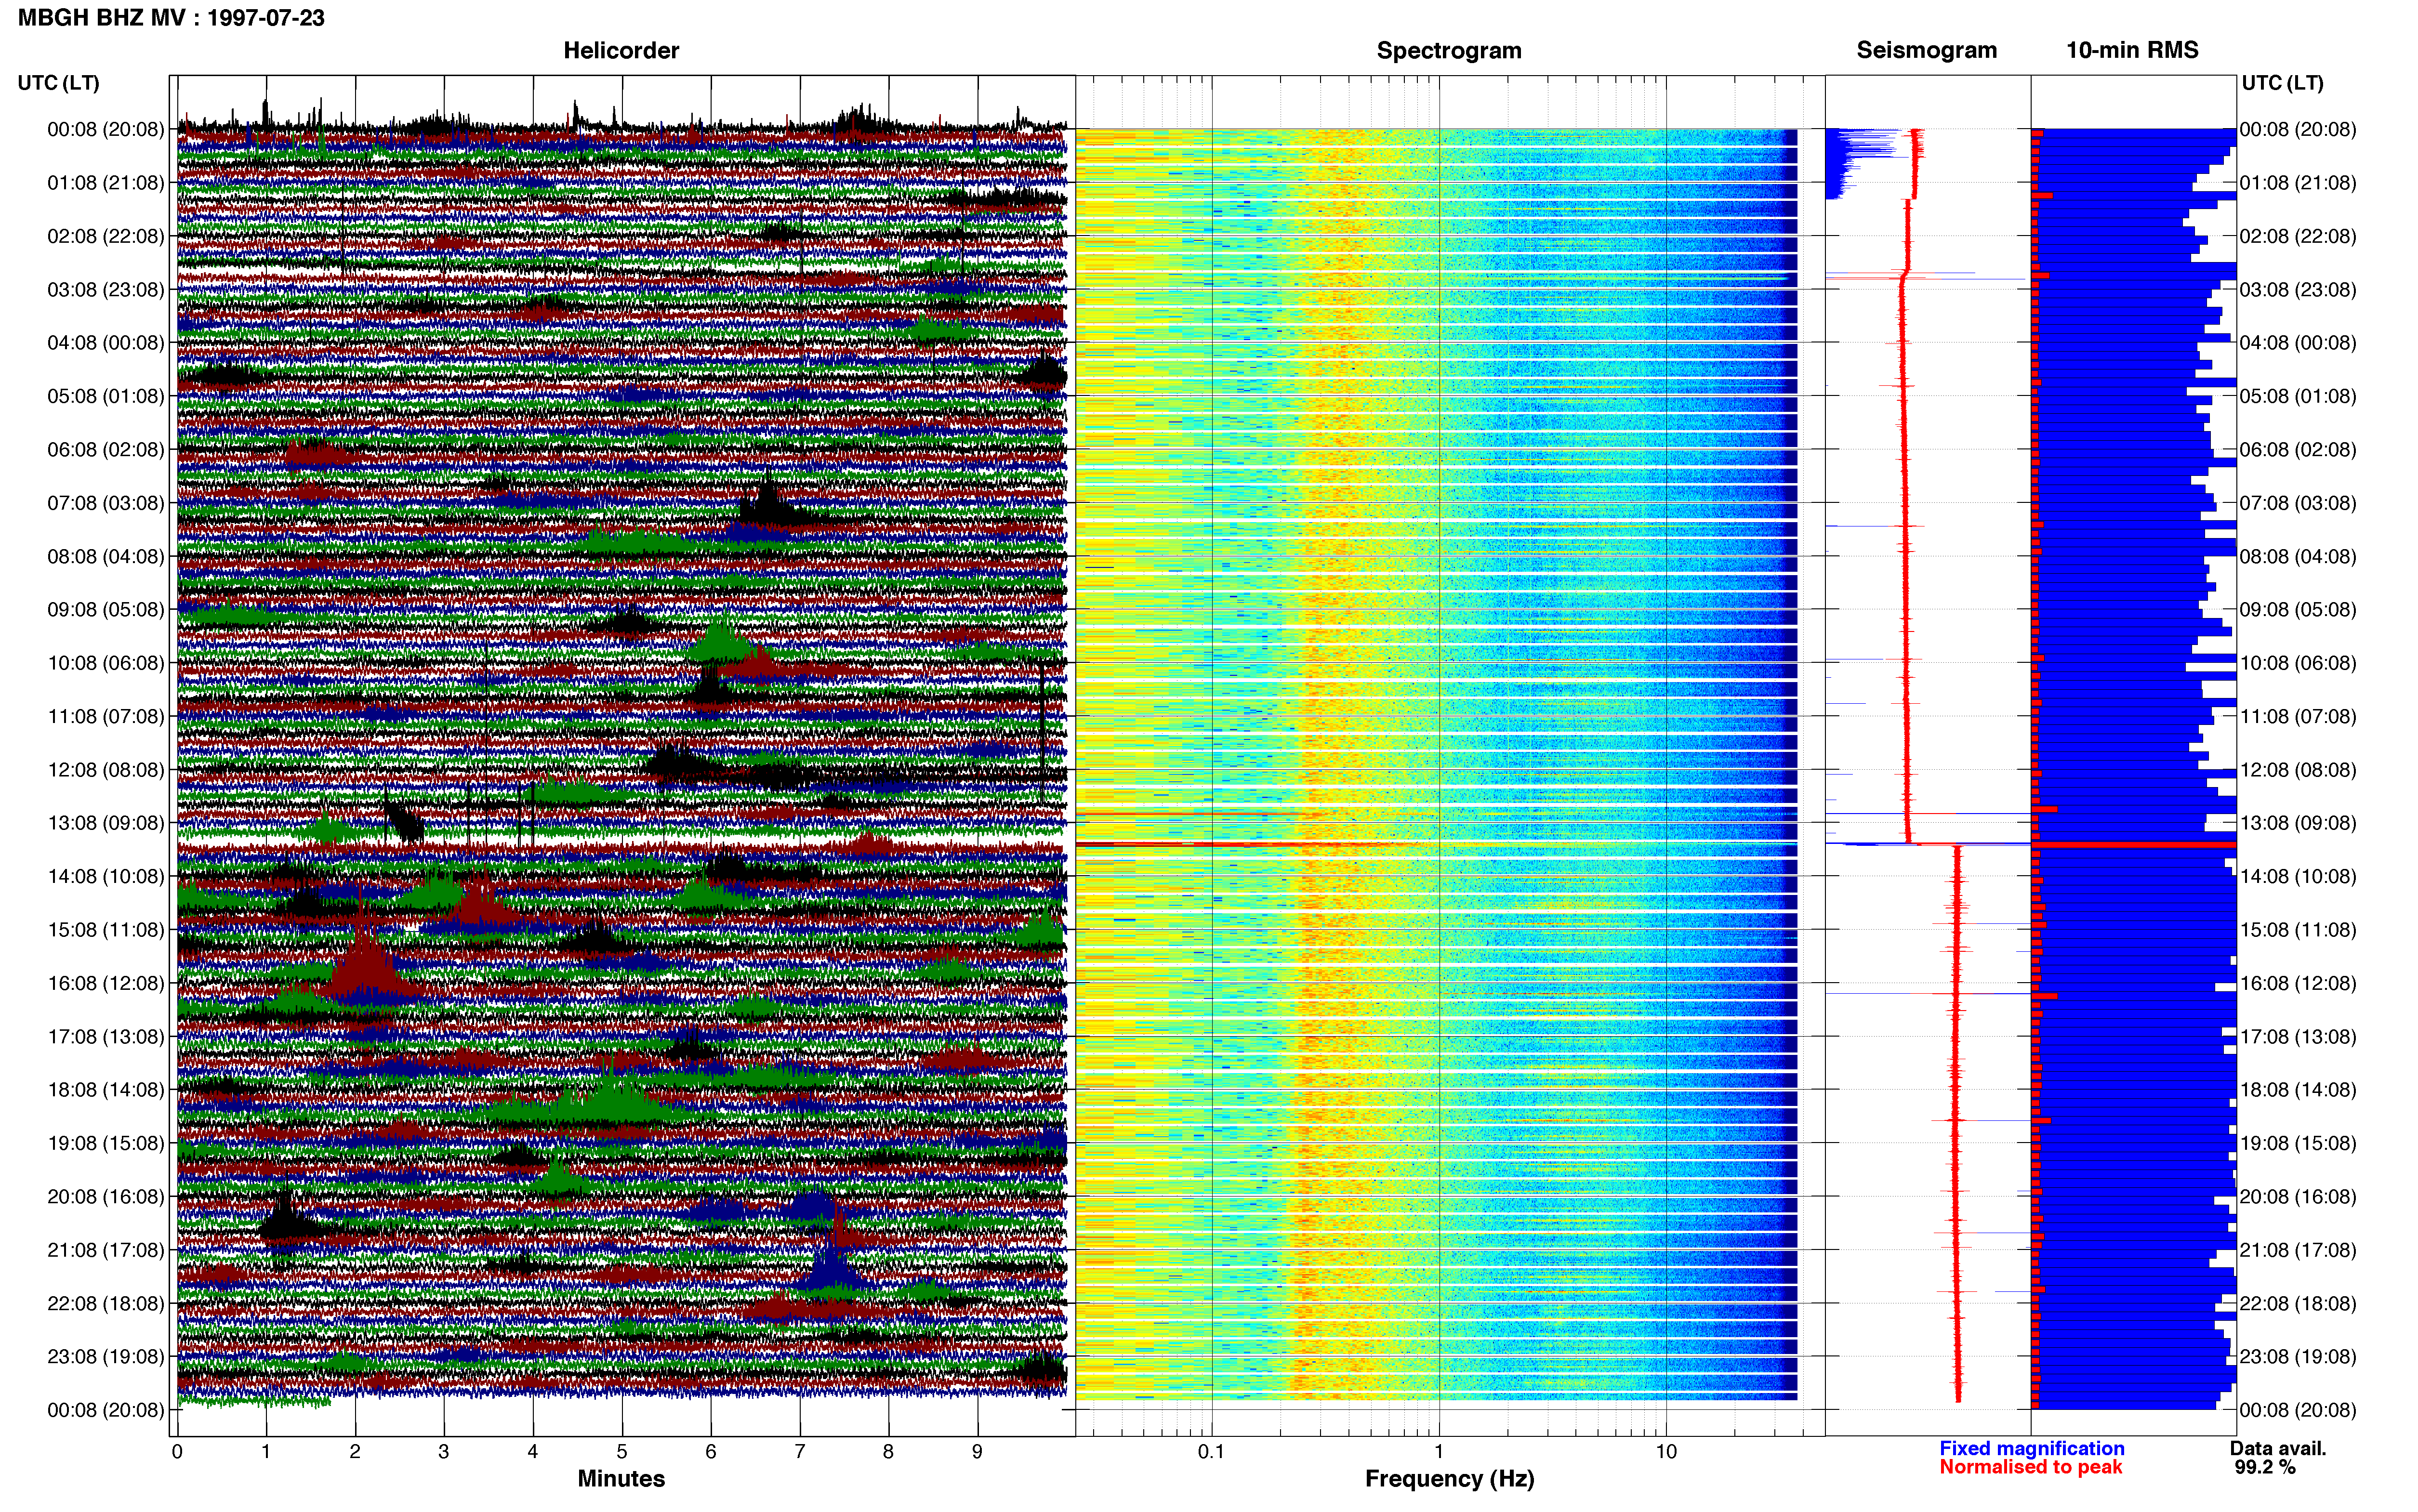Click left time label '21:08 (17:08)'
Screen dimensions: 2418x1512
coord(105,1250)
